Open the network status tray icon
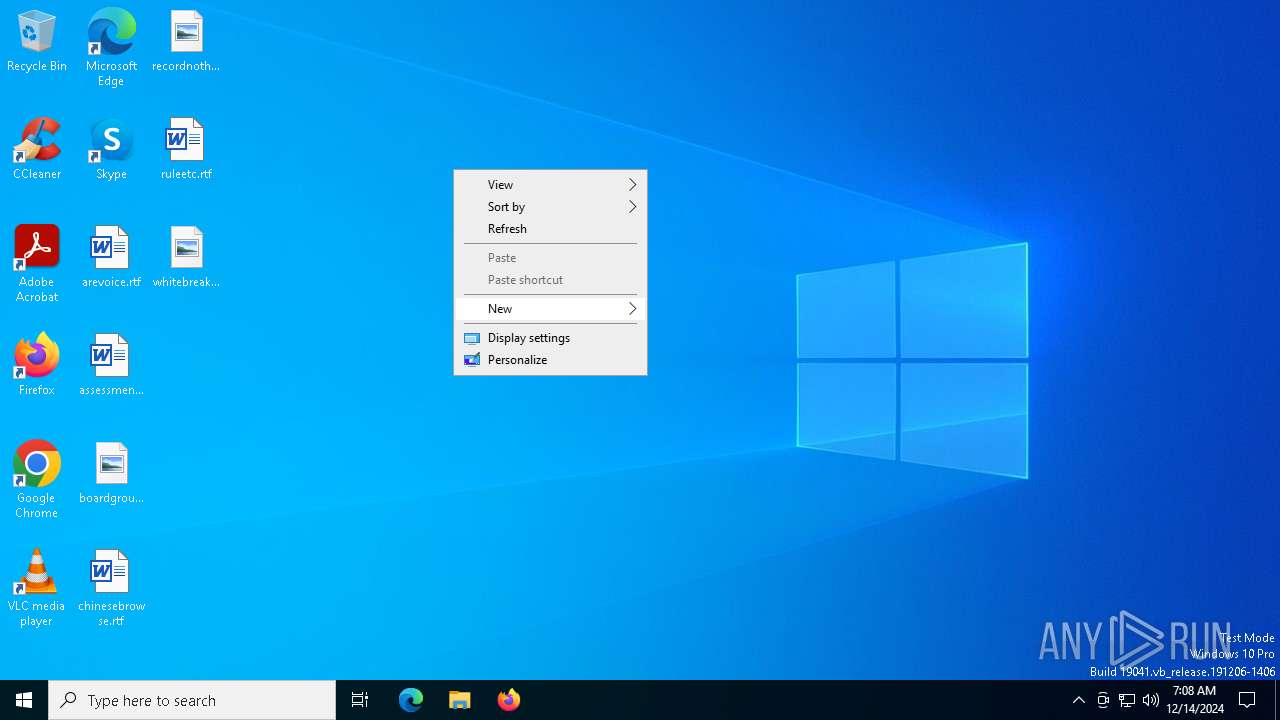 [x=1127, y=700]
